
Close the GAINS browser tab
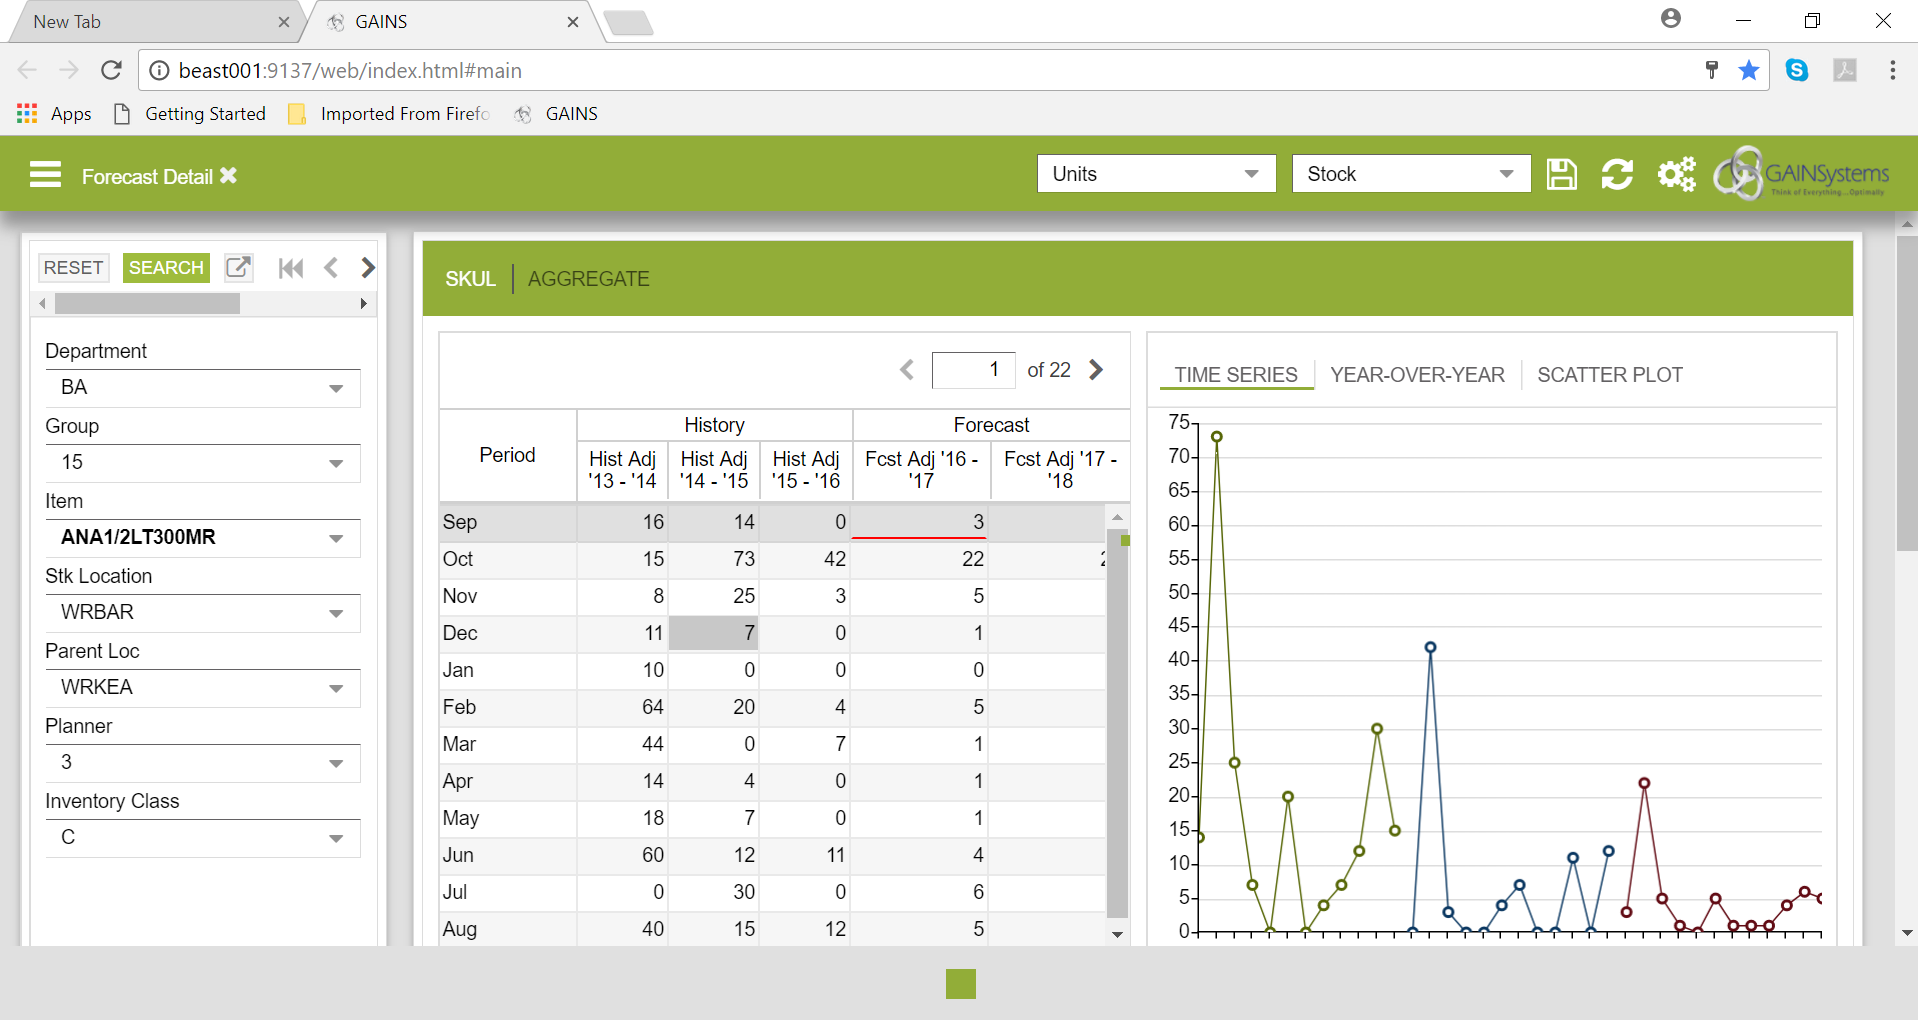tap(573, 22)
